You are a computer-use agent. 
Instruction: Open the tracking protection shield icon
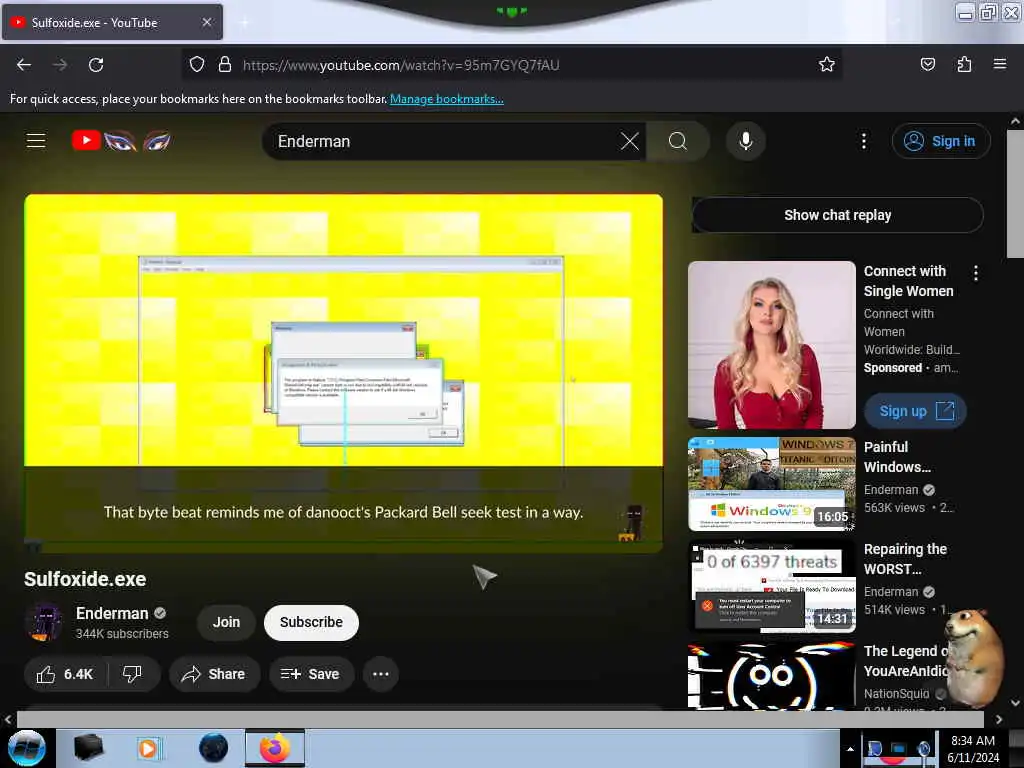[197, 64]
